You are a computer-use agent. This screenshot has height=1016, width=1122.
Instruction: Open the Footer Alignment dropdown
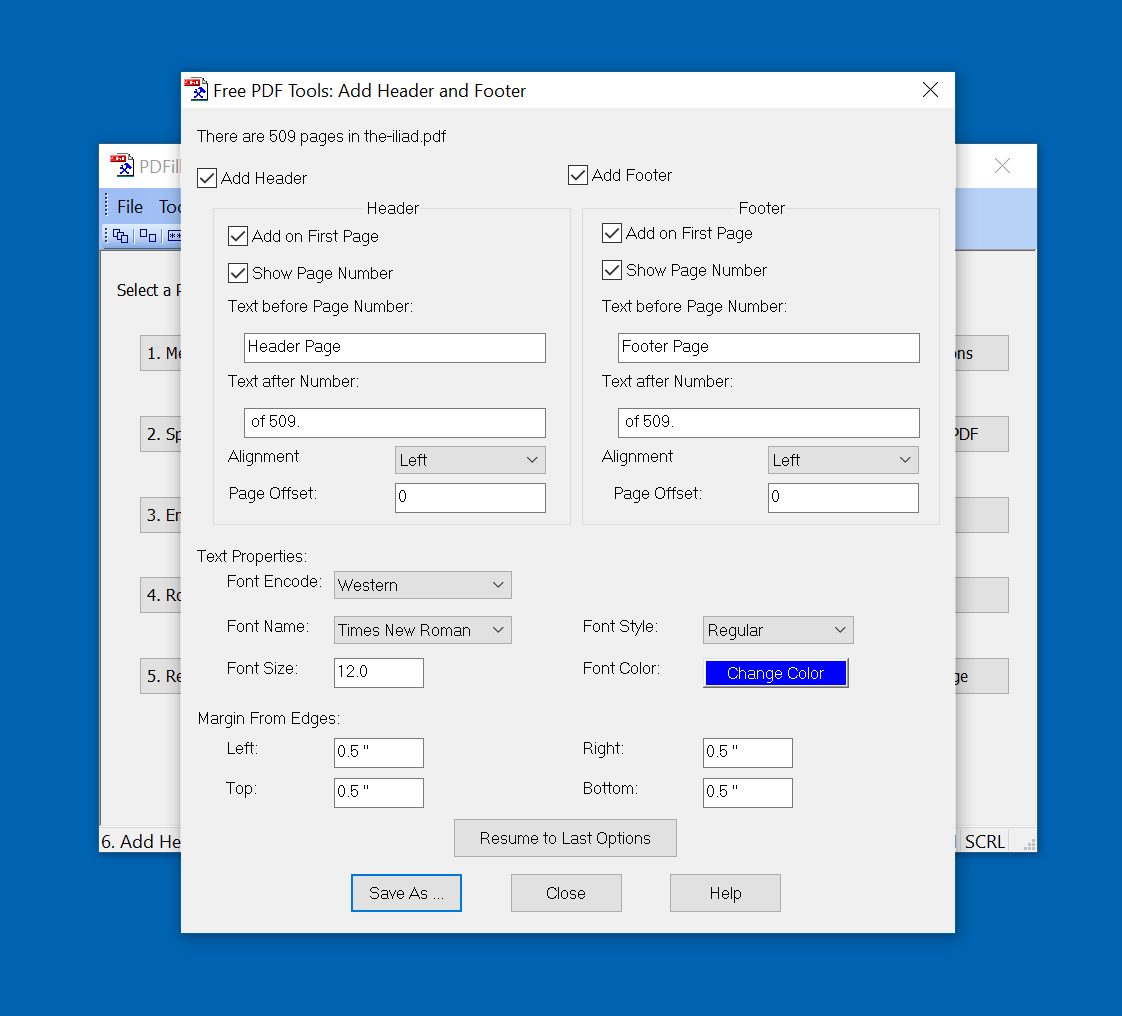pos(843,460)
